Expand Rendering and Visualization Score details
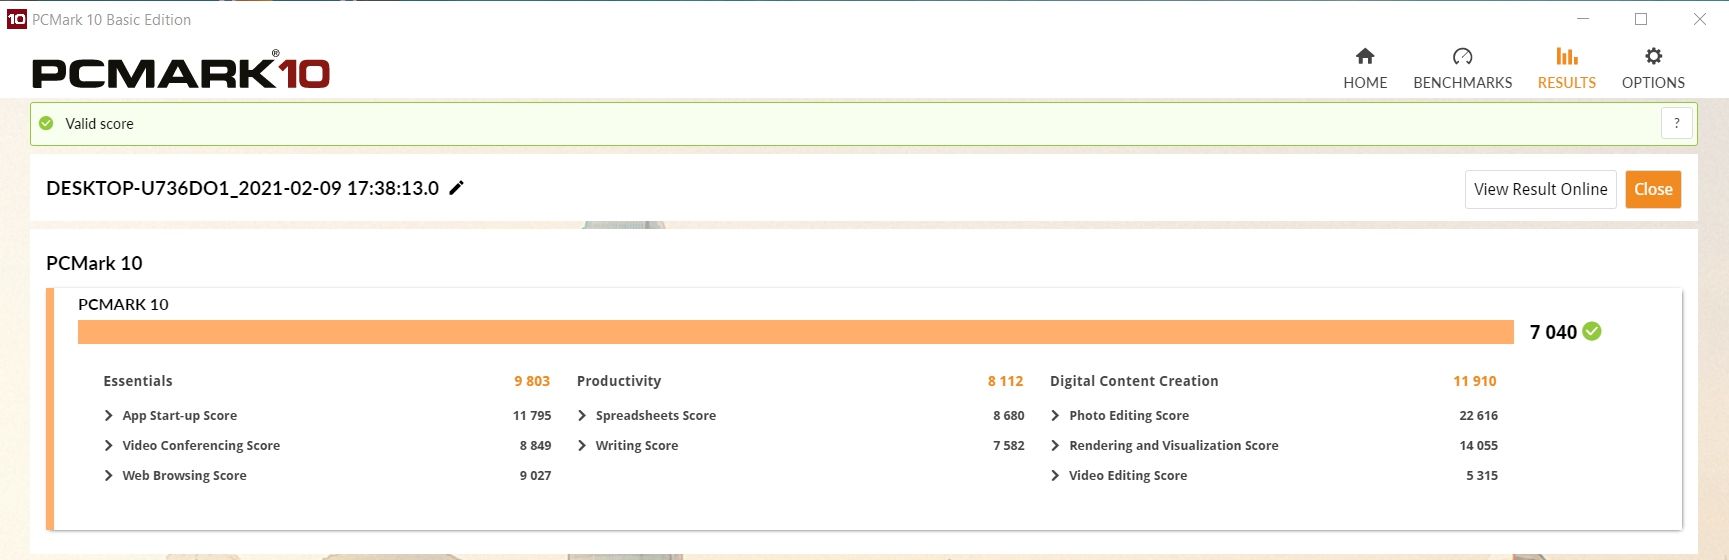1729x560 pixels. 1055,445
